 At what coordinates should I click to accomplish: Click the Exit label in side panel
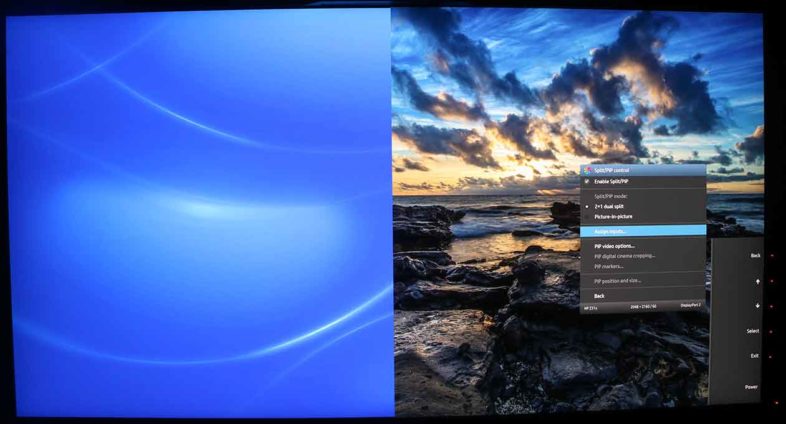754,356
